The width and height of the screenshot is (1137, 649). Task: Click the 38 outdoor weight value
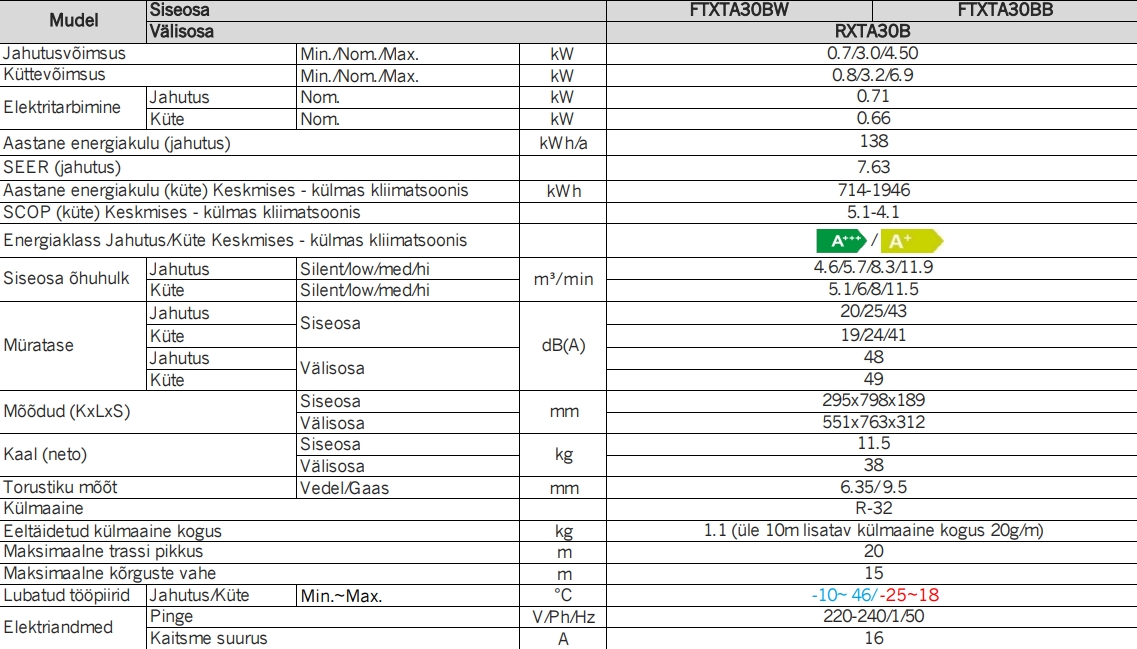pyautogui.click(x=874, y=466)
